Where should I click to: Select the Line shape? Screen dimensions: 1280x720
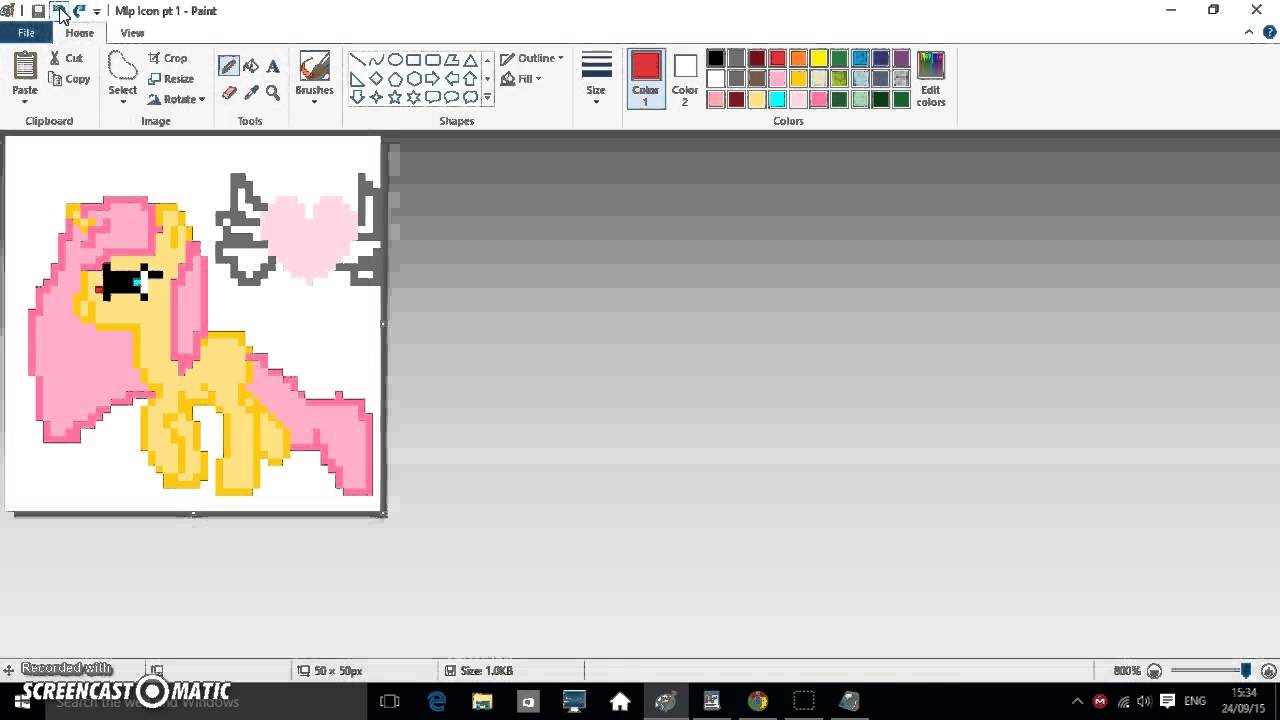click(x=357, y=60)
